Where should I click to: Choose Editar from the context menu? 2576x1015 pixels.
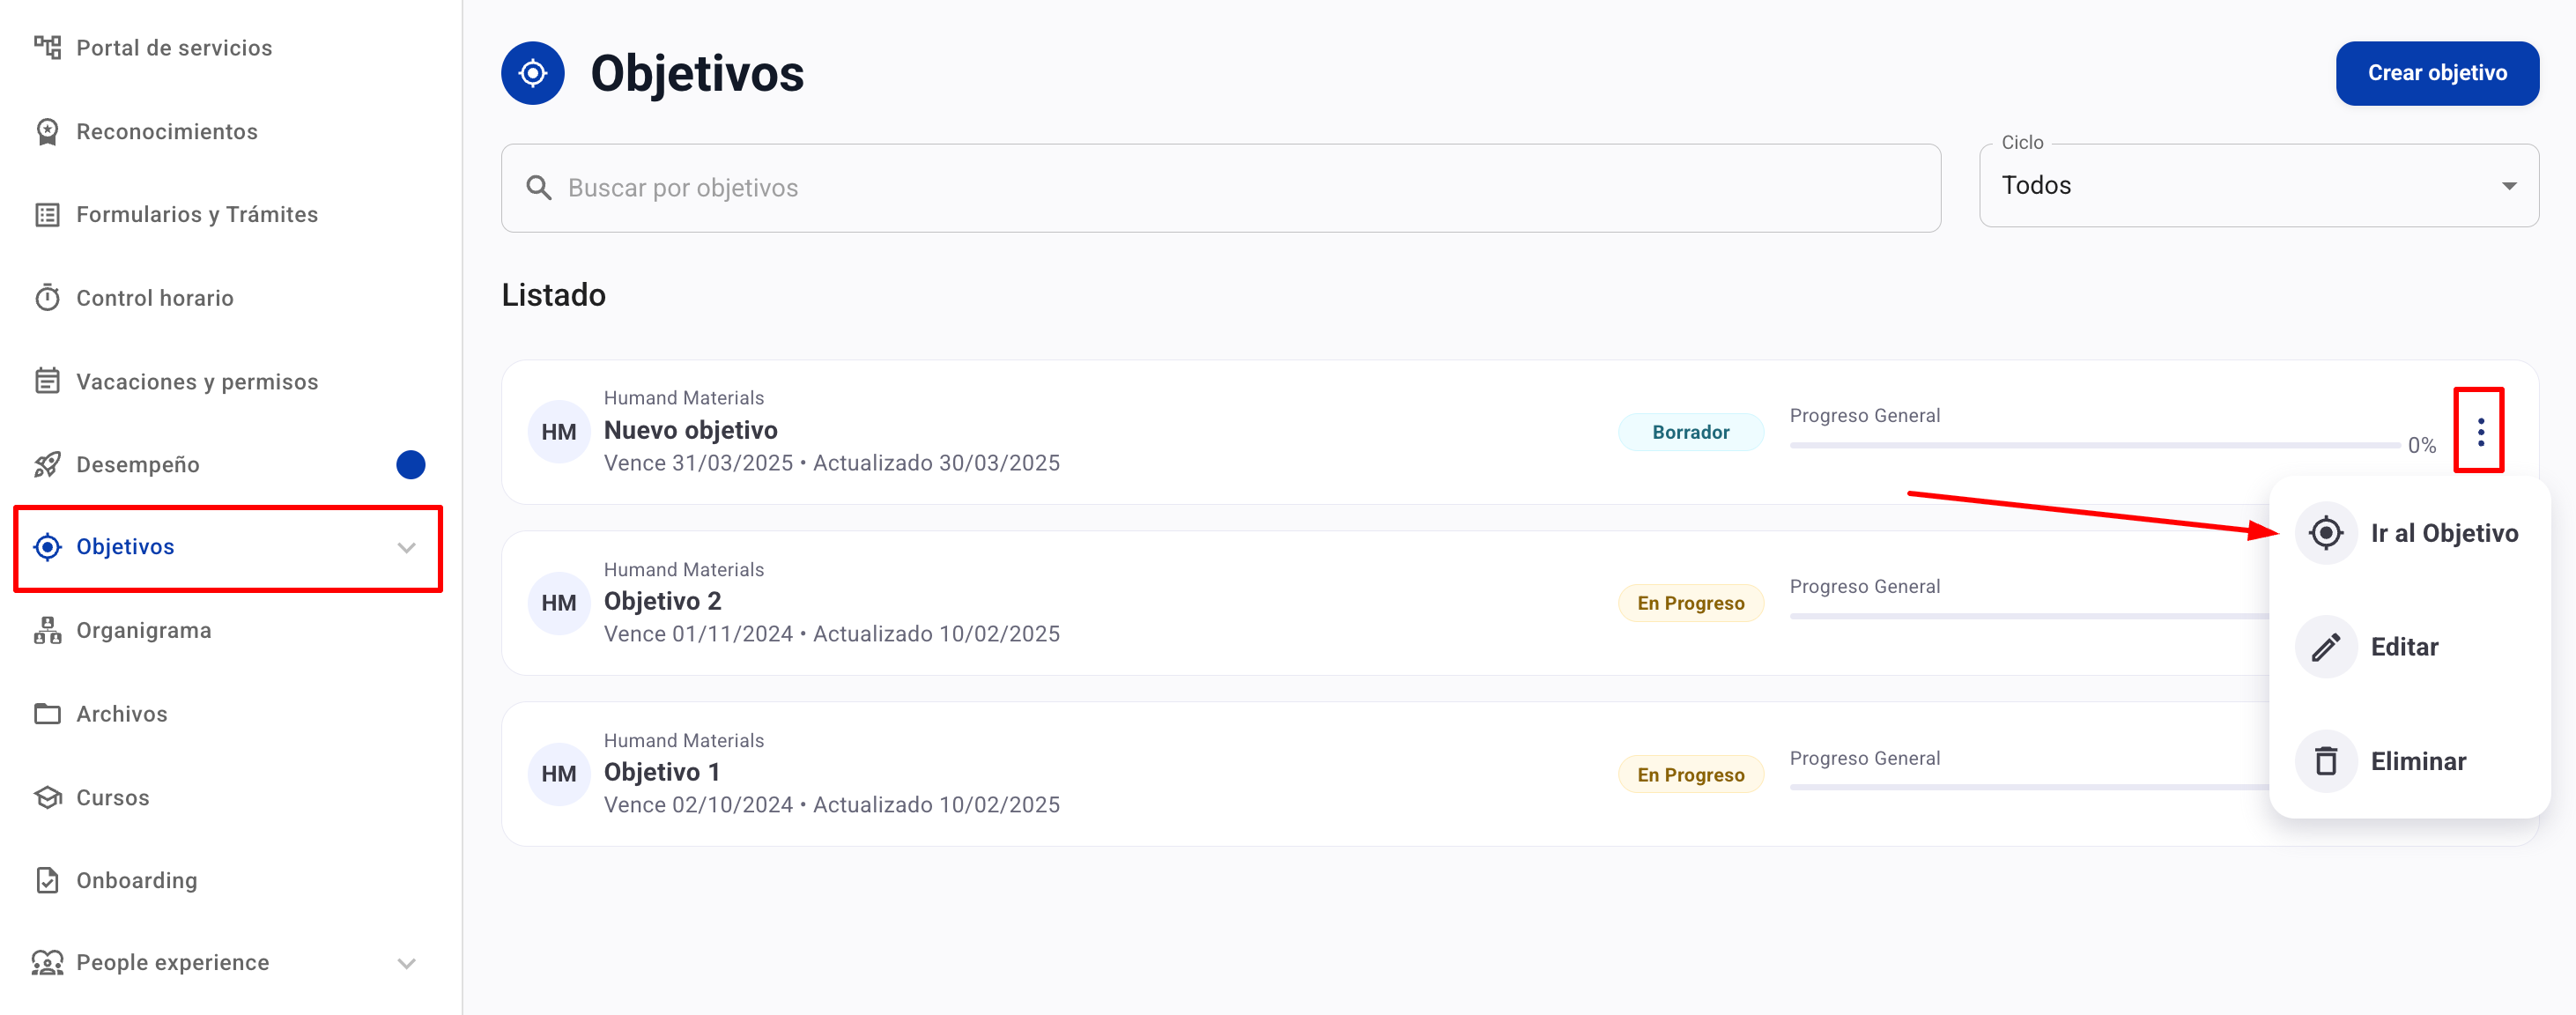pos(2409,647)
